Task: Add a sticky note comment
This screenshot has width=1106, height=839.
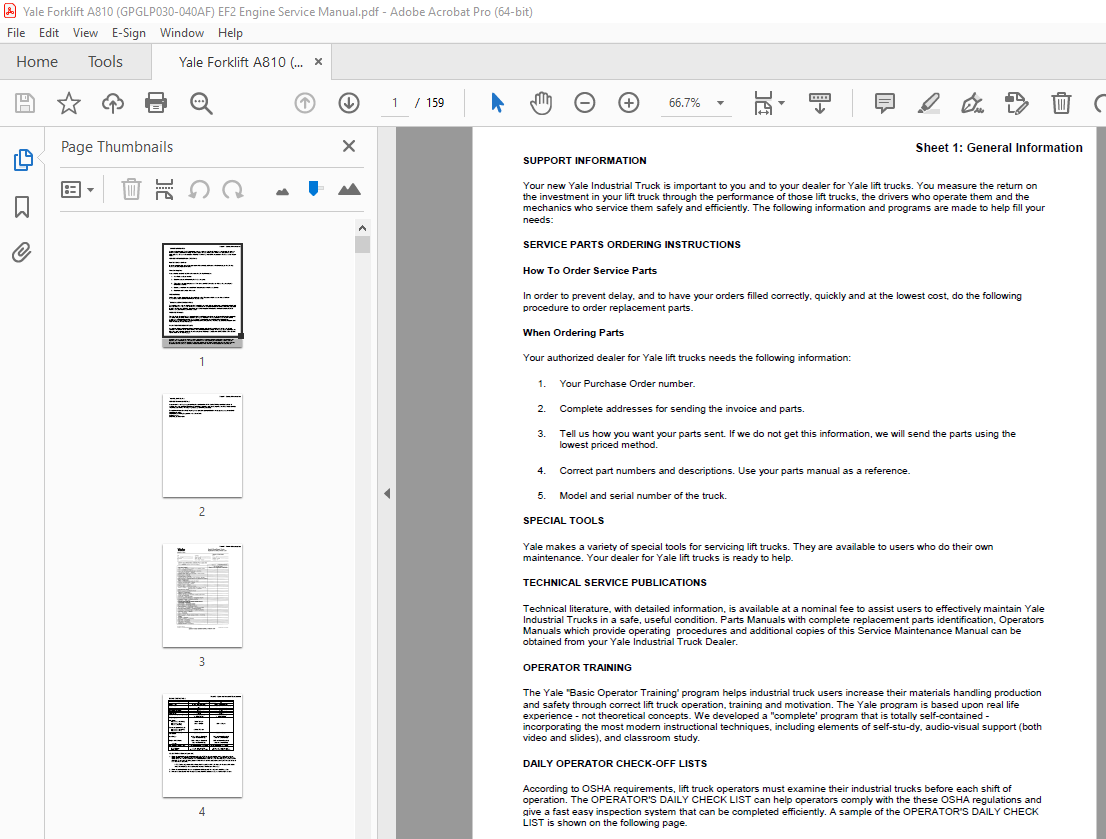Action: pos(885,103)
